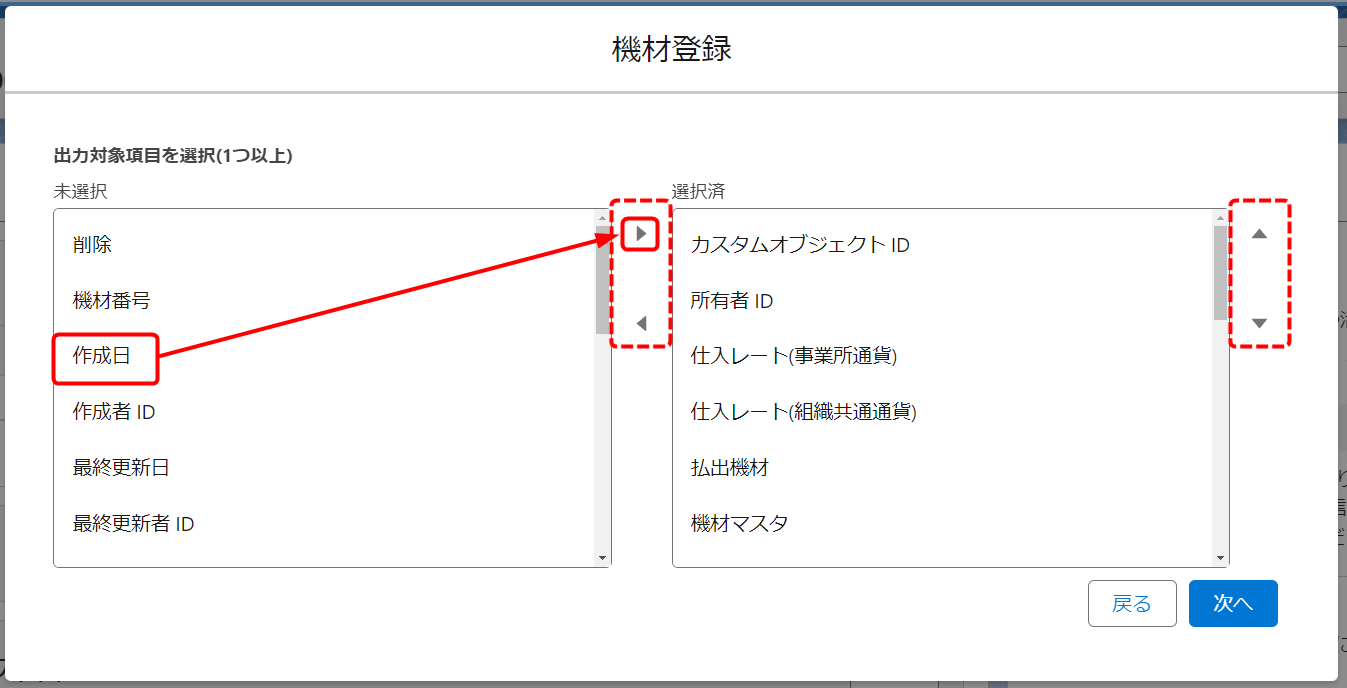
Task: Select 削除 in the unselected list
Action: pos(92,244)
